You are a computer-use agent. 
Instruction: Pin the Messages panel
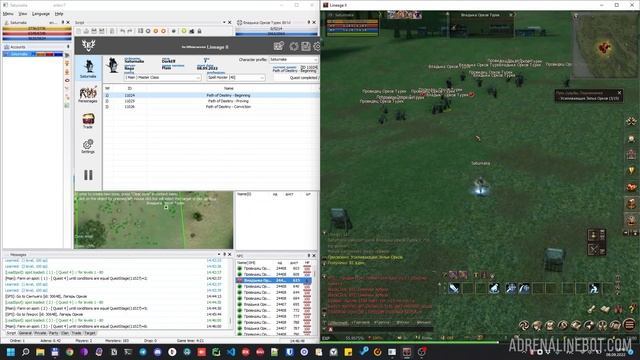[x=224, y=254]
